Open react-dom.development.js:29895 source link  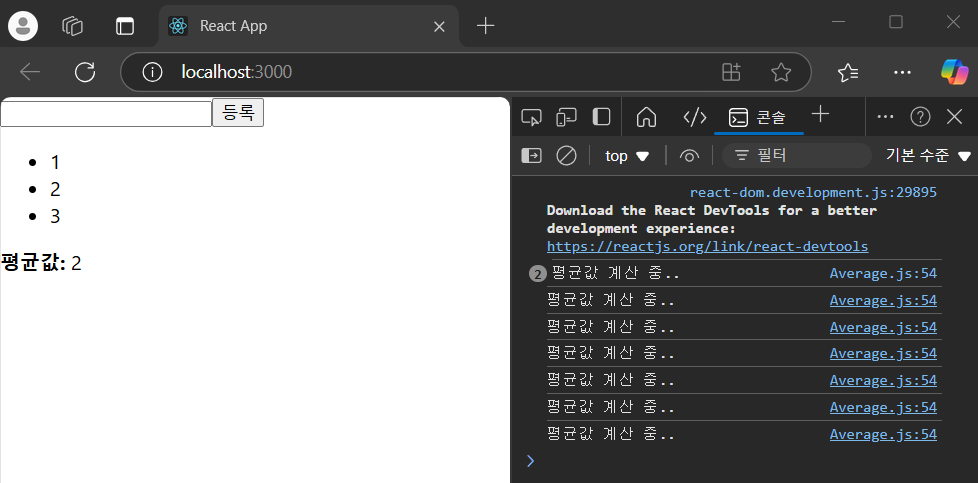coord(813,193)
